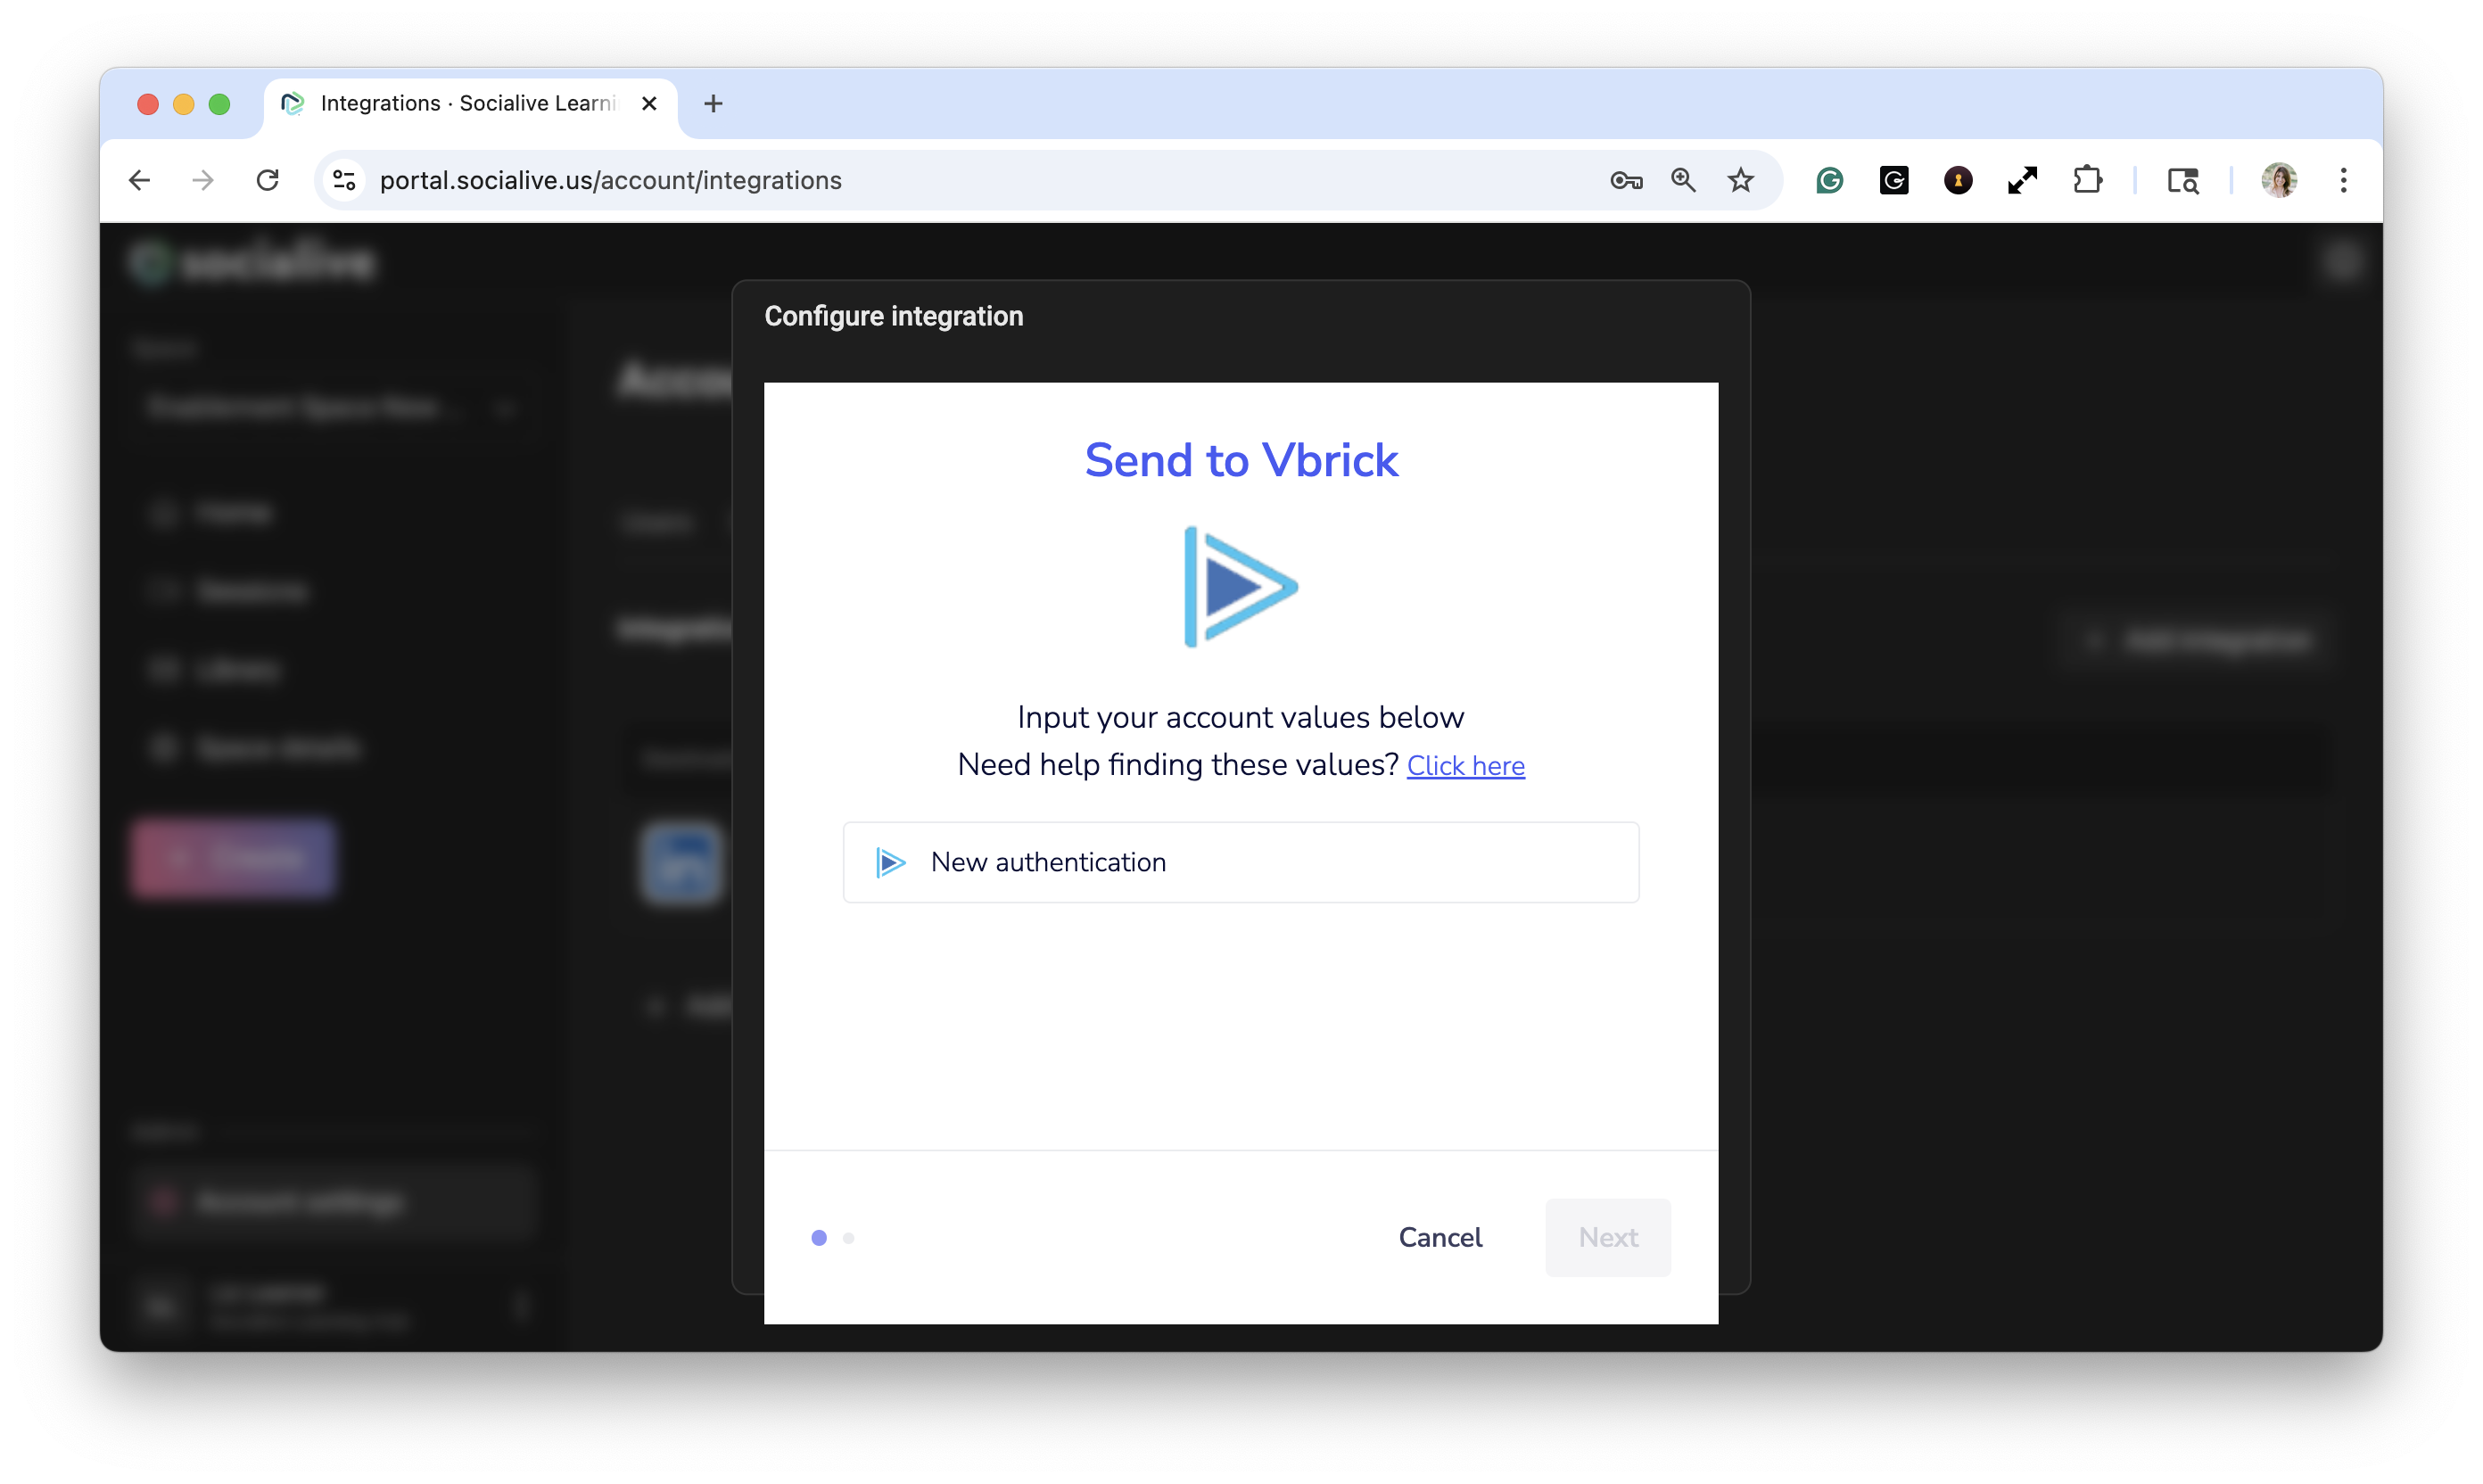Viewport: 2483px width, 1484px height.
Task: Select the New authentication option
Action: click(1240, 862)
